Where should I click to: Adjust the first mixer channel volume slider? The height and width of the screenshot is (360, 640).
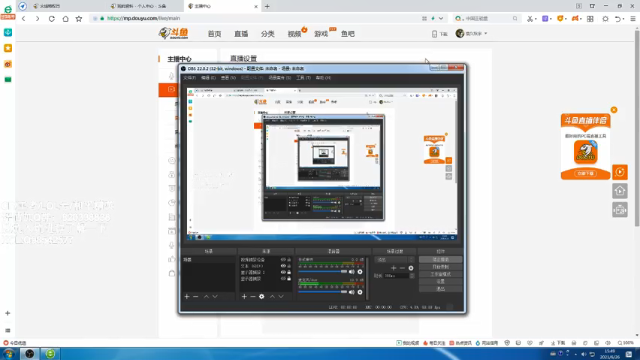(x=323, y=272)
